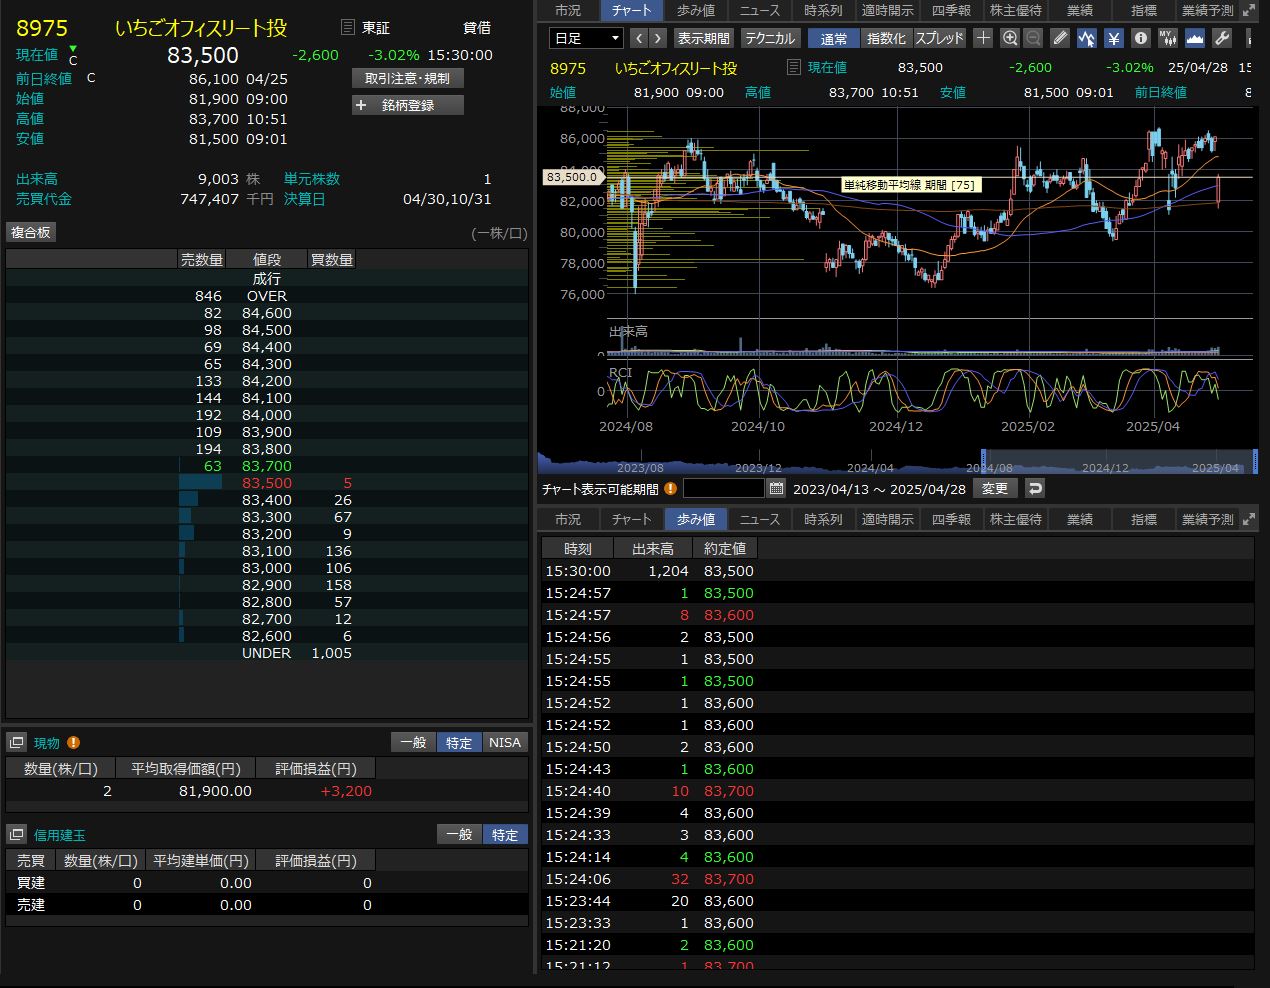
Task: Click the 変更 button for chart period
Action: tap(995, 488)
